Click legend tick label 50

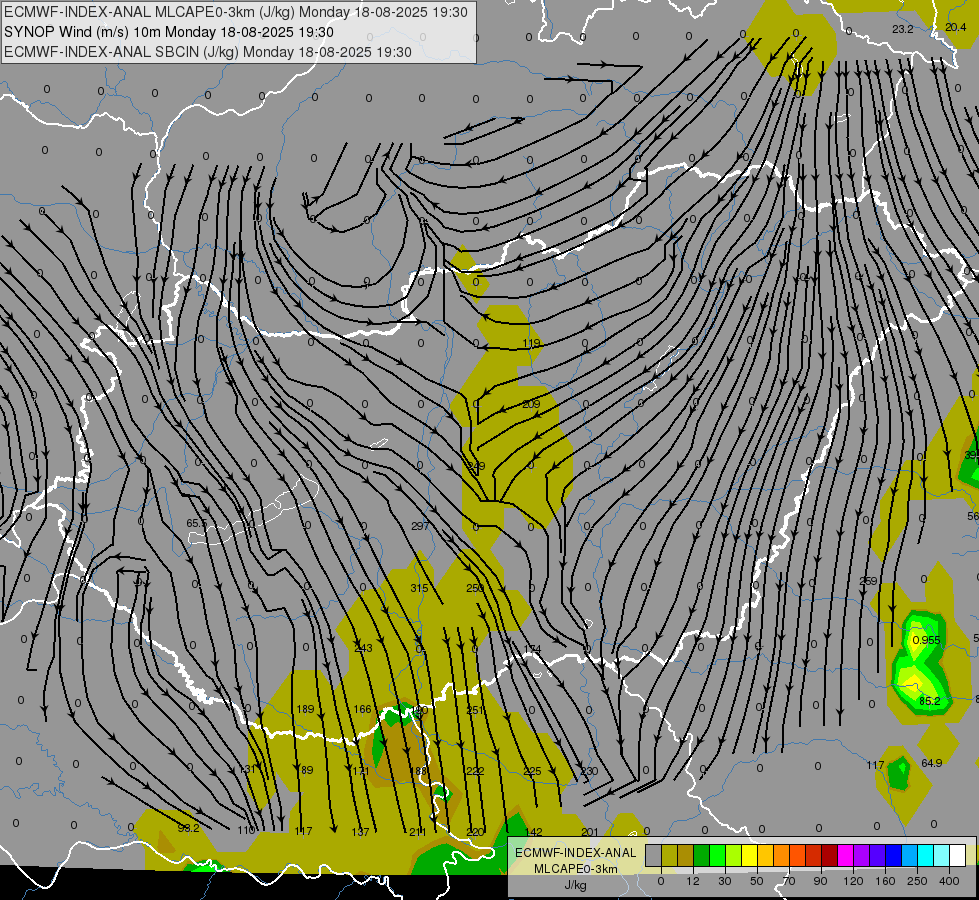757,881
